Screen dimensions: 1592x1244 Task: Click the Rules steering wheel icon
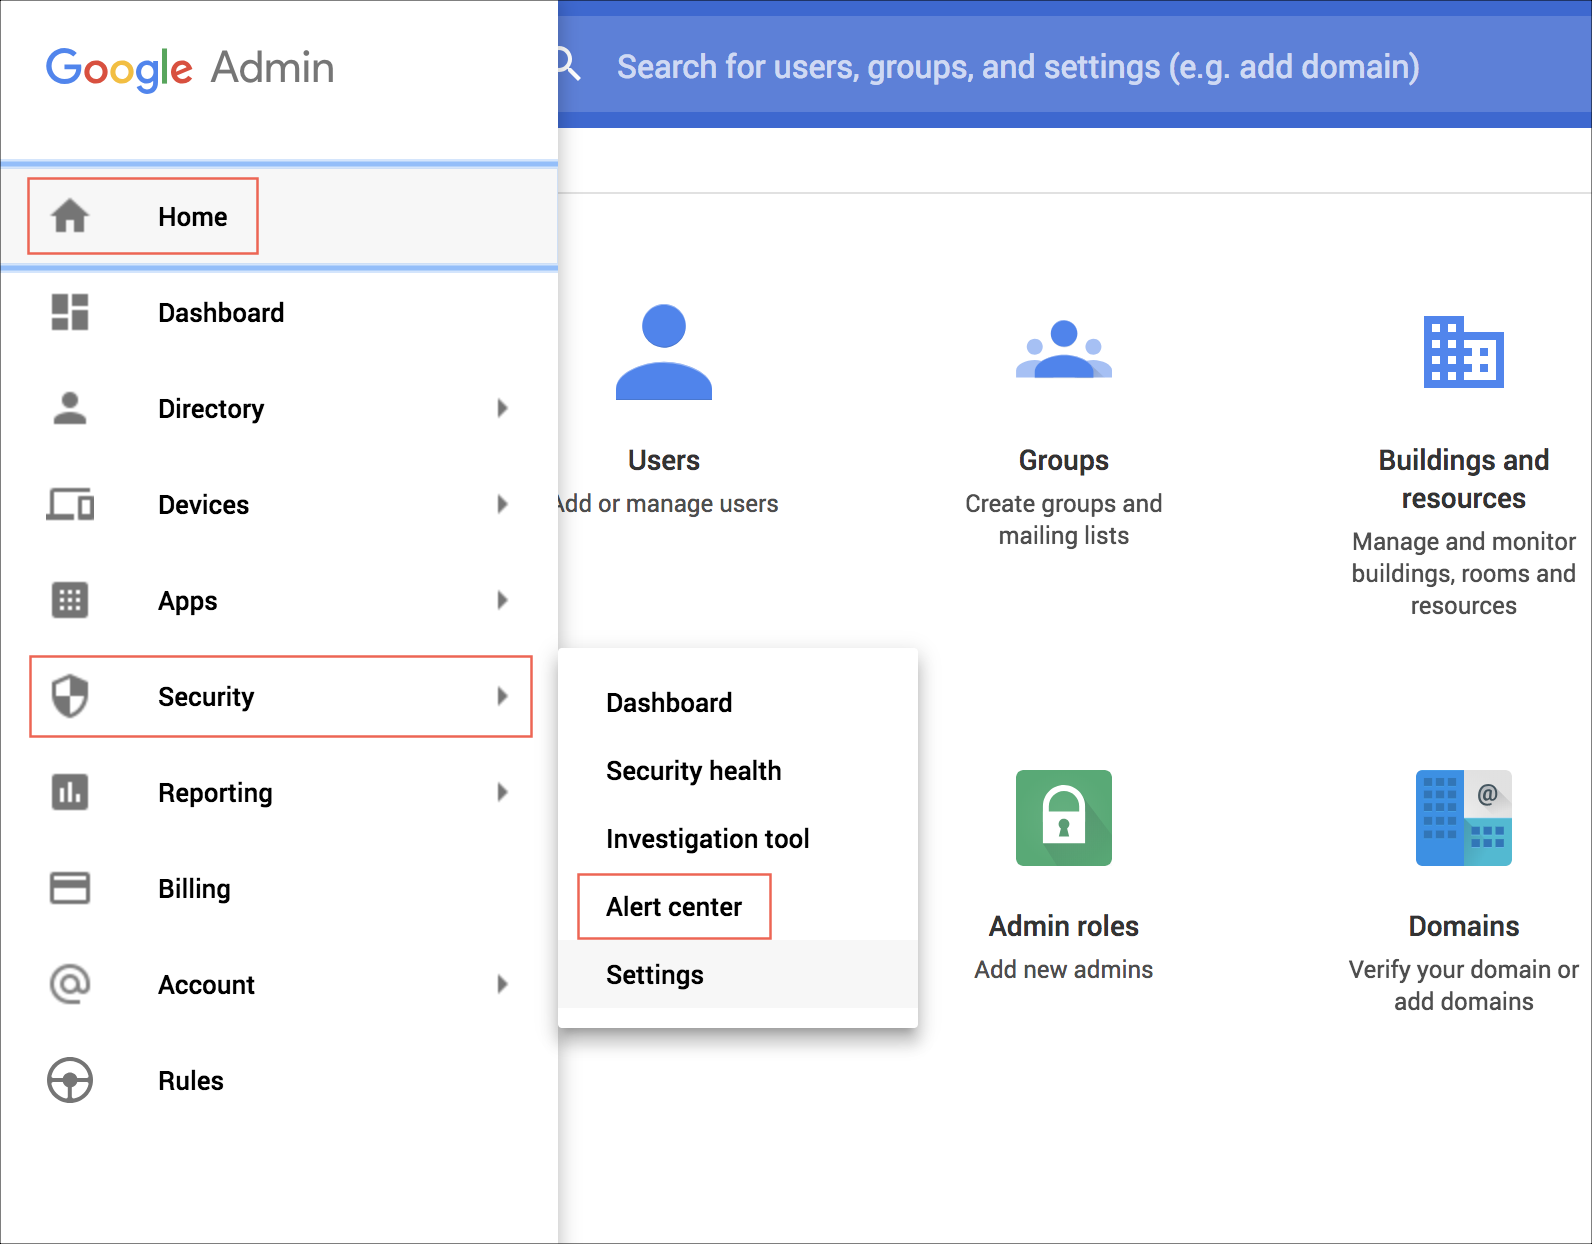[x=70, y=1080]
